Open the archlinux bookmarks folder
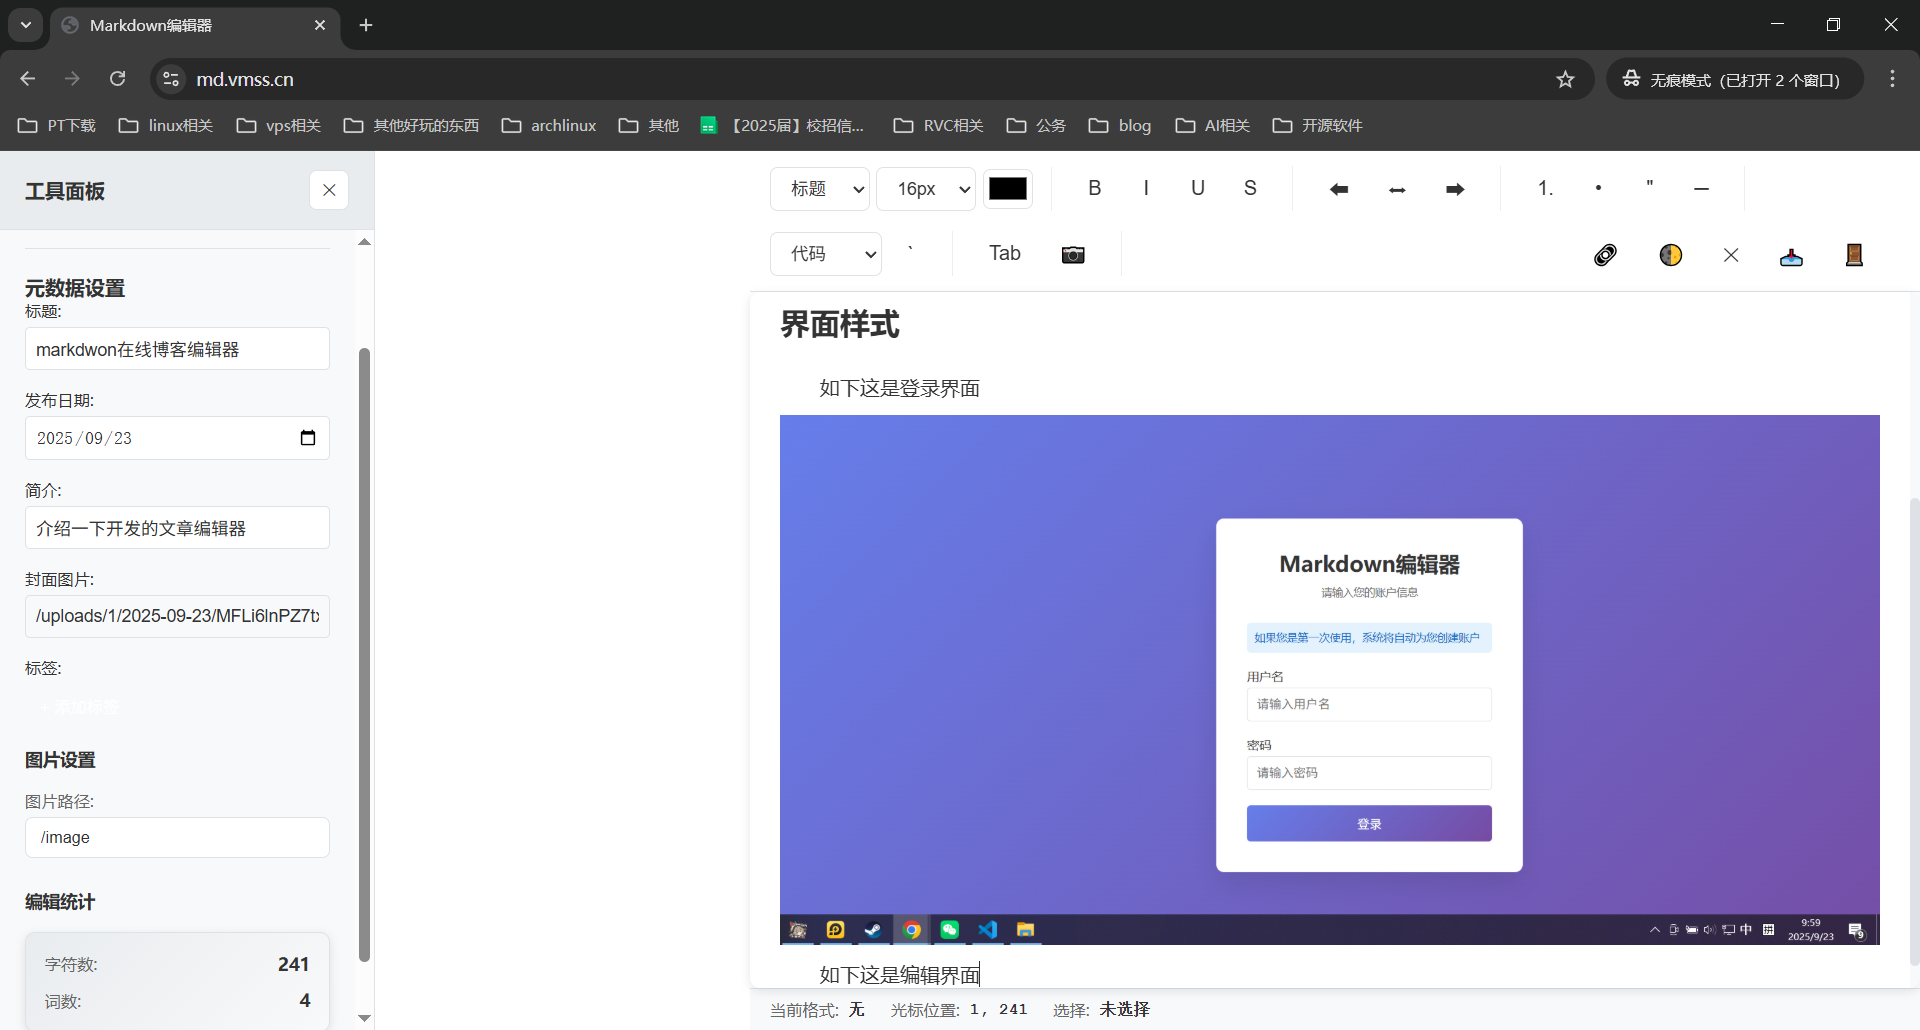1920x1030 pixels. click(x=549, y=125)
